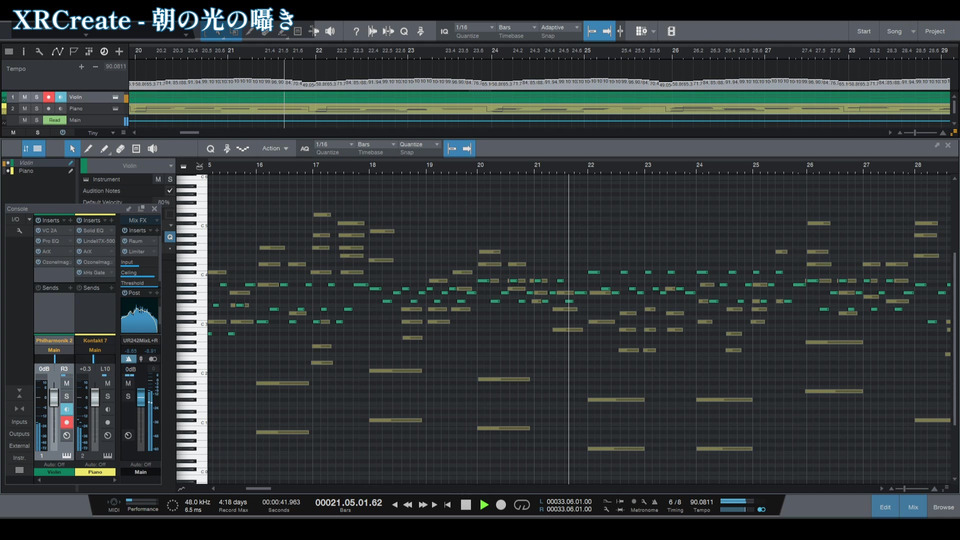Select the Paint tool in editor toolbar
The width and height of the screenshot is (960, 540).
click(104, 148)
